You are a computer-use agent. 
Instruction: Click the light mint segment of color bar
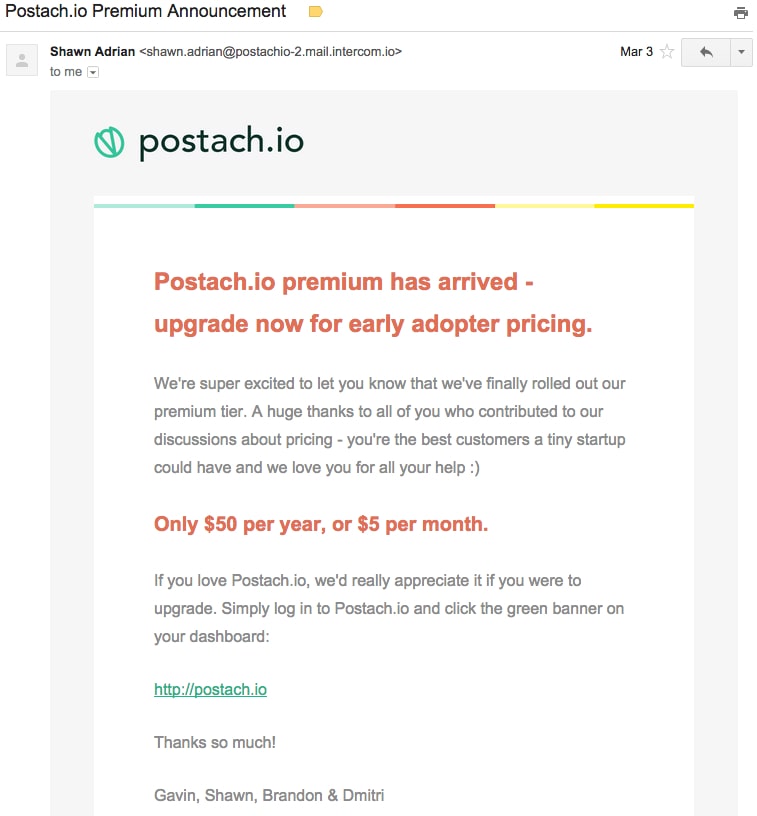click(144, 206)
